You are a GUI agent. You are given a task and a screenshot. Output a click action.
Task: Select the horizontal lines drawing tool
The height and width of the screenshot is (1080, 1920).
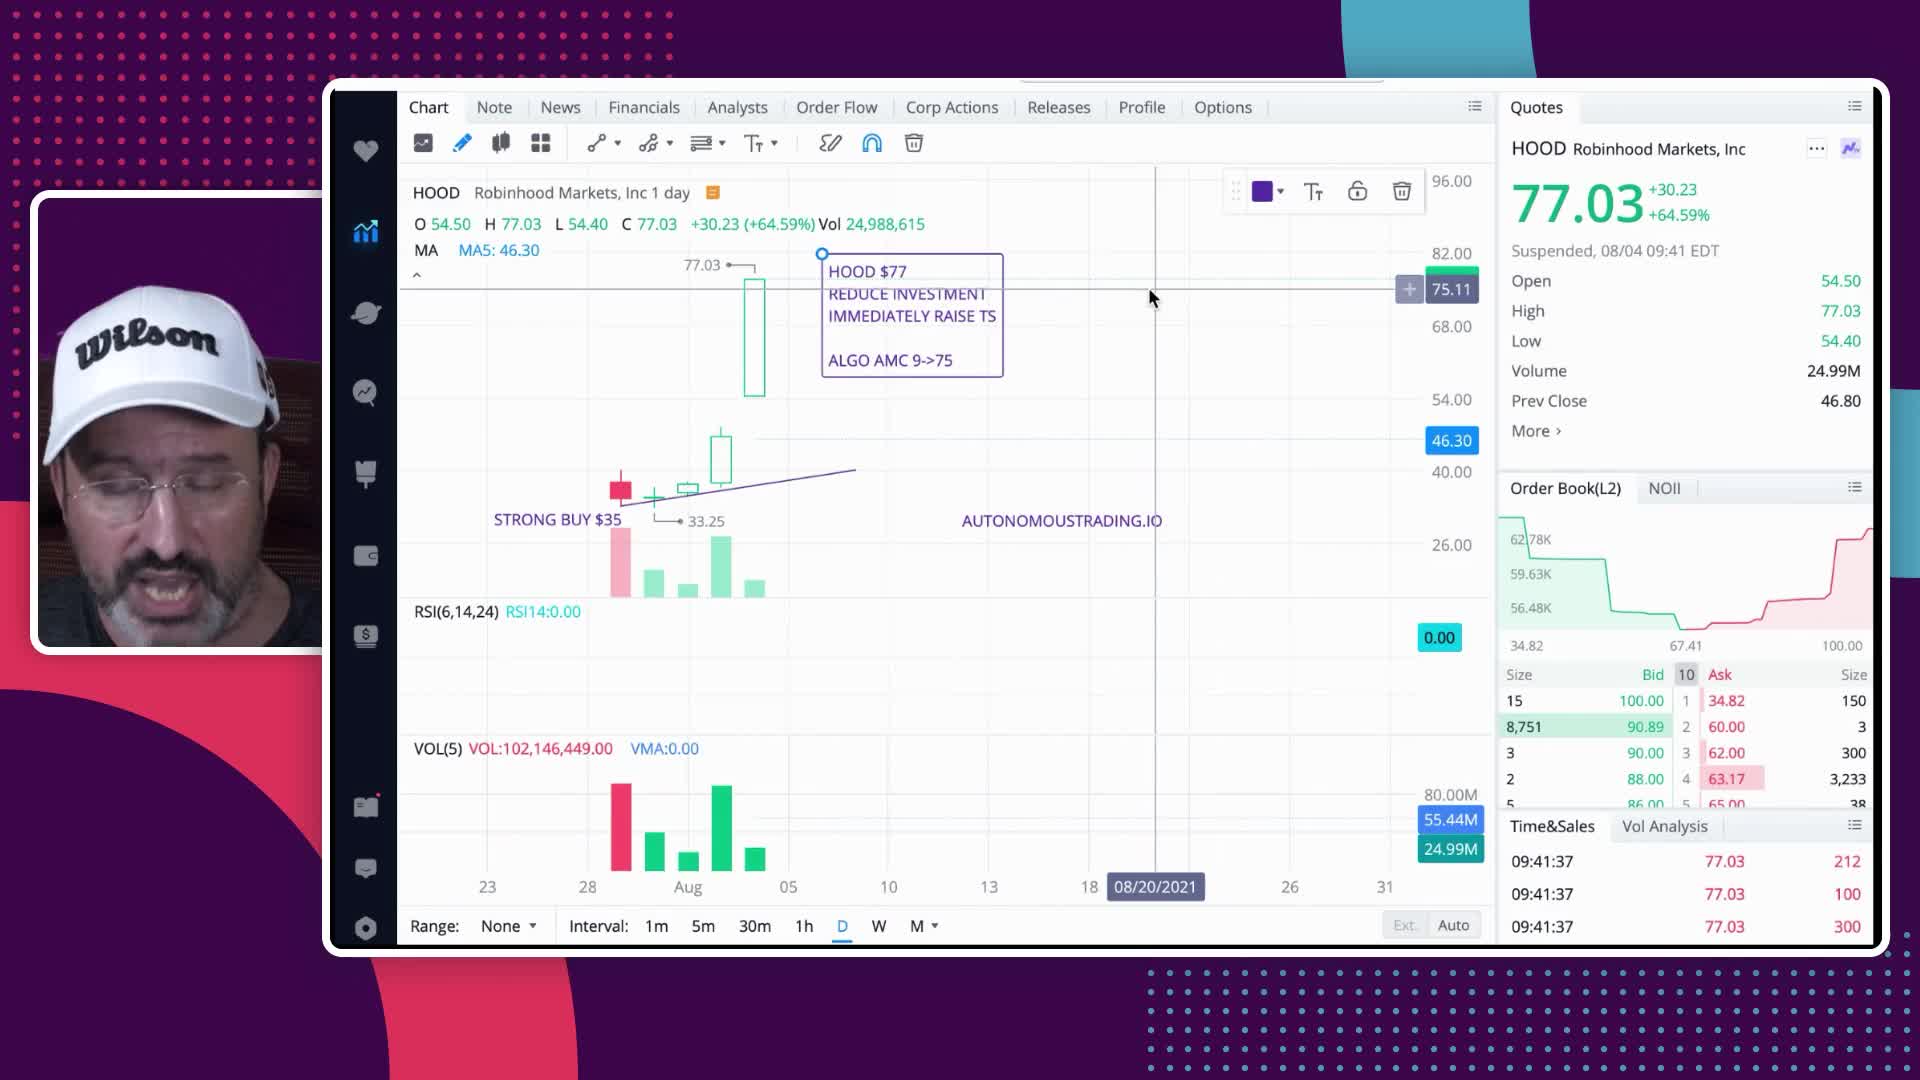coord(701,143)
